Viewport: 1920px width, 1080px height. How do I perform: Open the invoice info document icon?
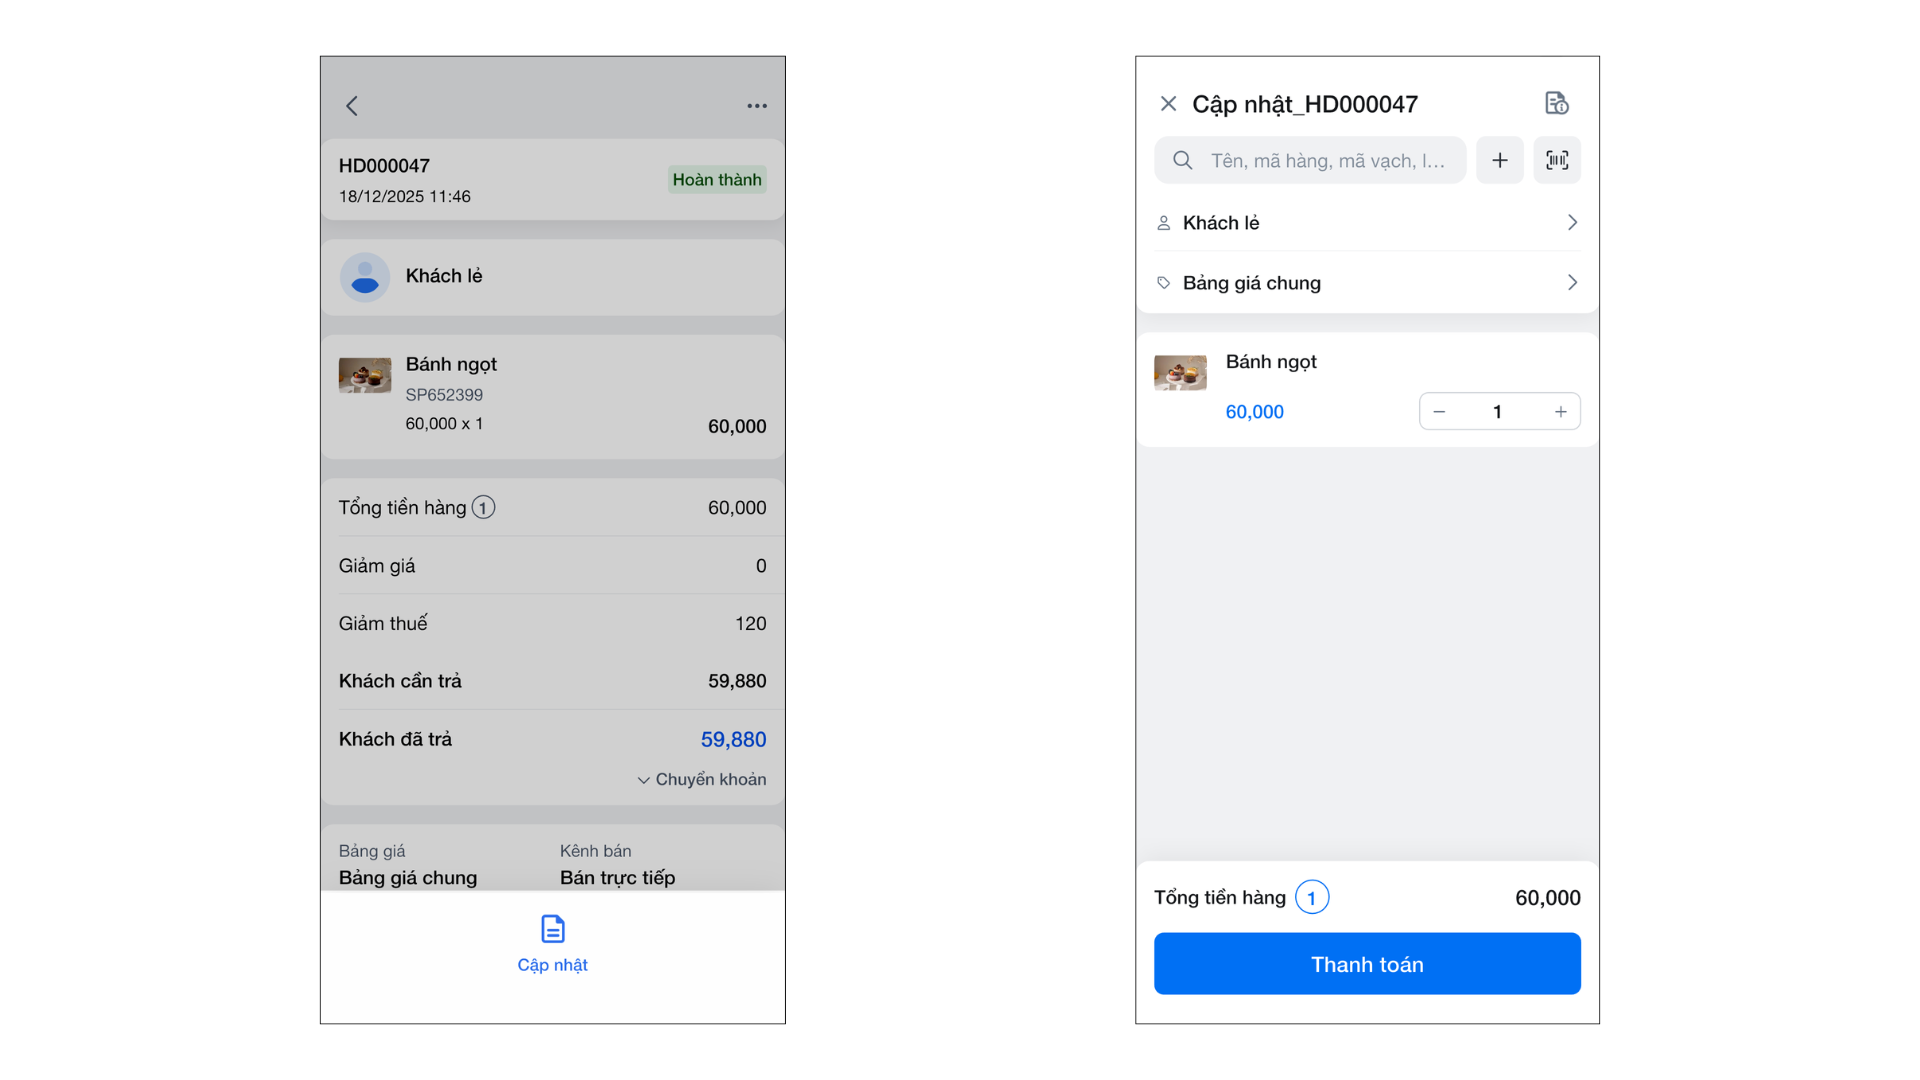coord(1556,103)
